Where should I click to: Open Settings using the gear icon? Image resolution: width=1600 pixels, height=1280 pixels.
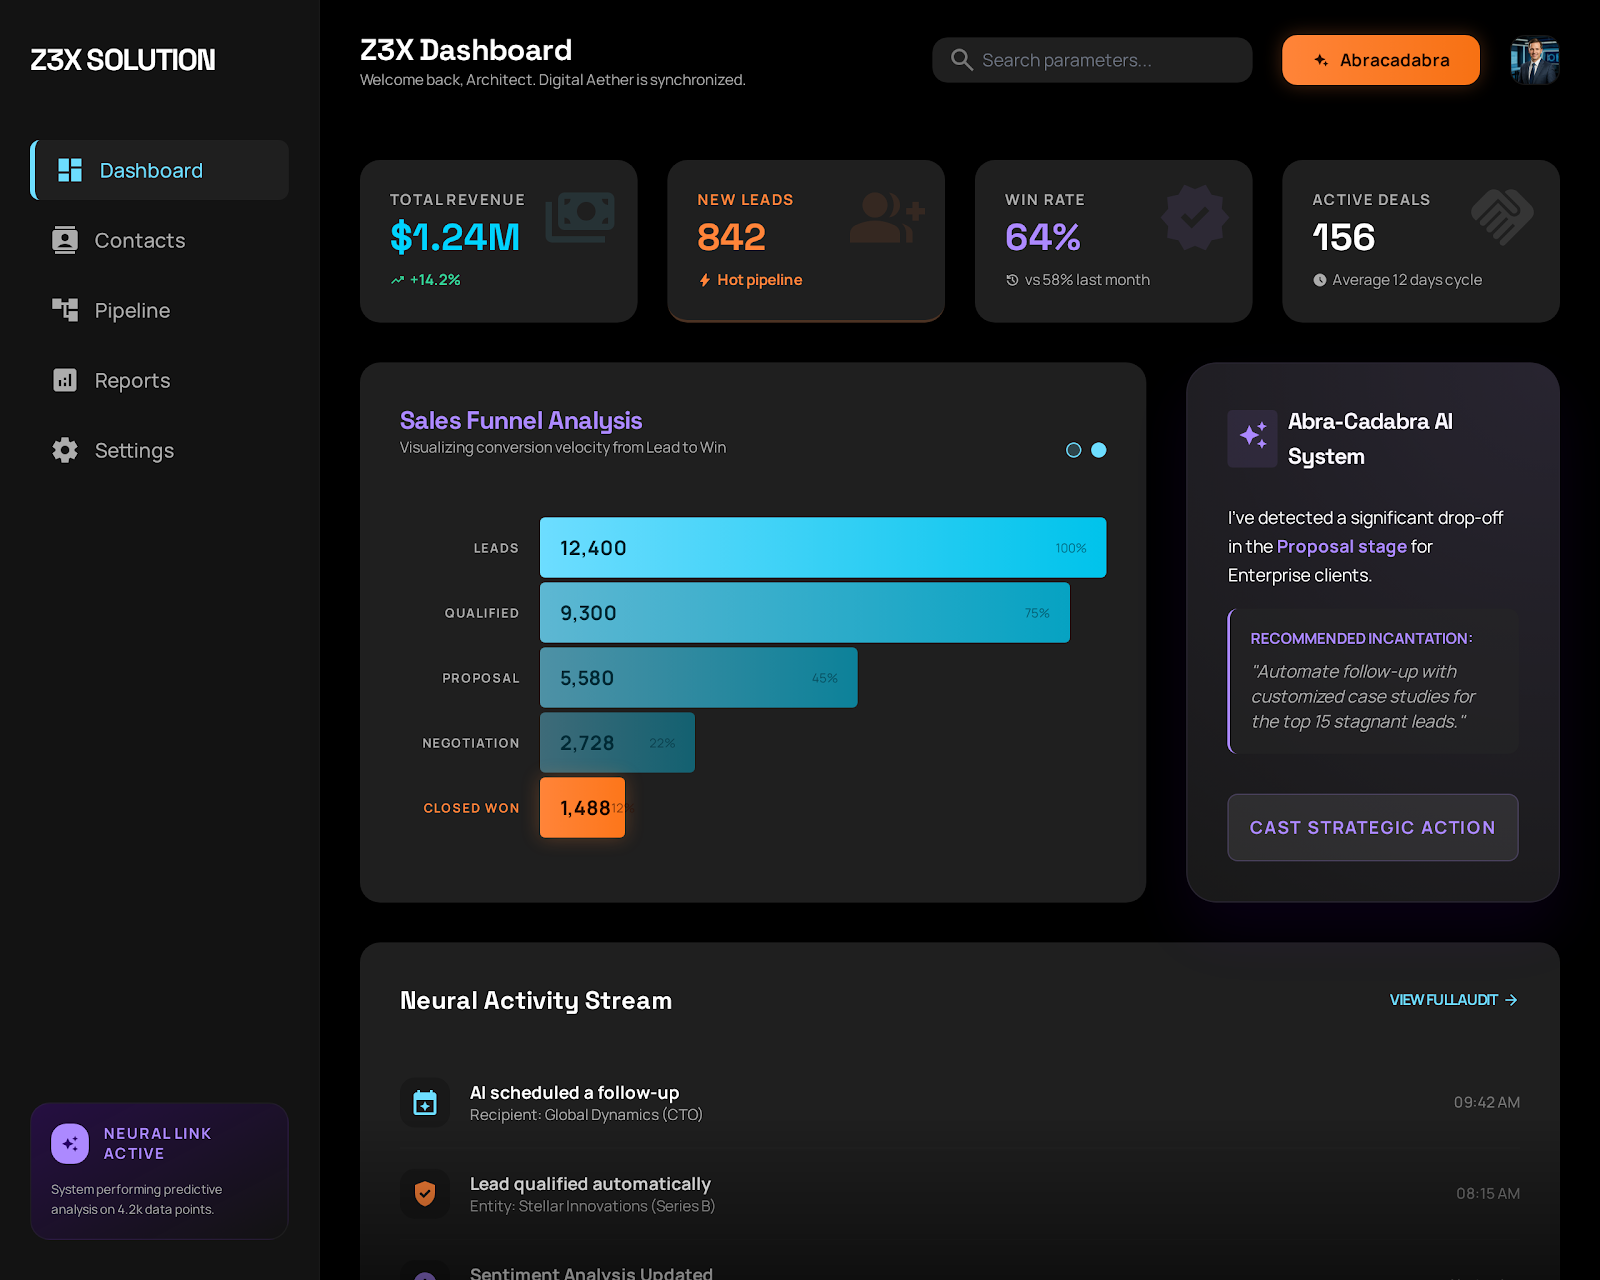(64, 450)
